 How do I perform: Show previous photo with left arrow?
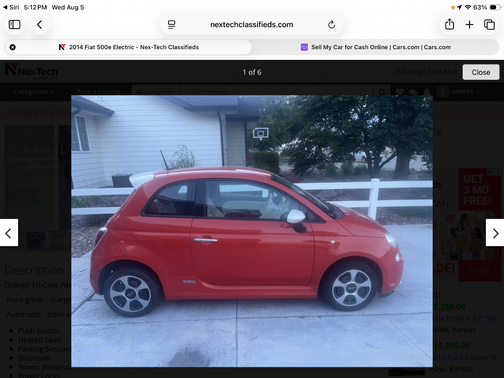click(9, 233)
